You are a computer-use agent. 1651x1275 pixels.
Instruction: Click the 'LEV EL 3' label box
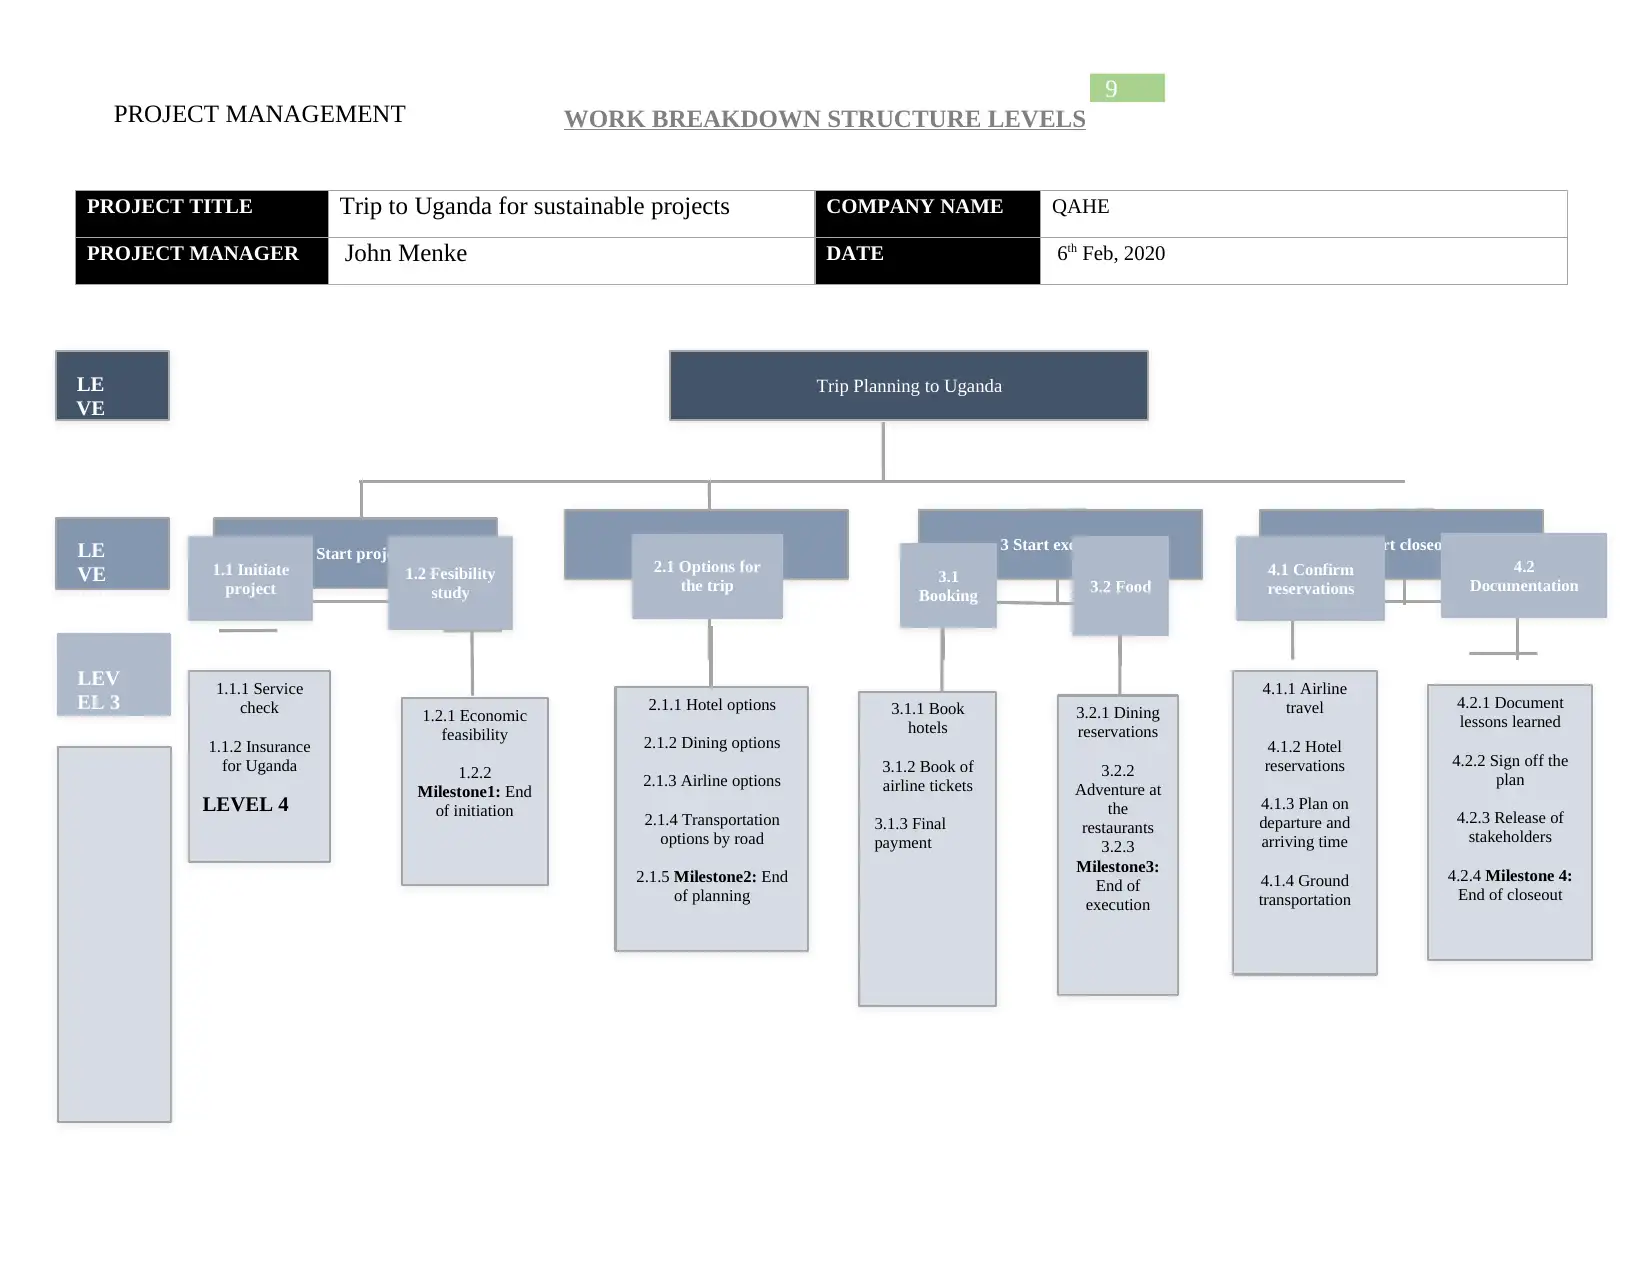coord(114,675)
